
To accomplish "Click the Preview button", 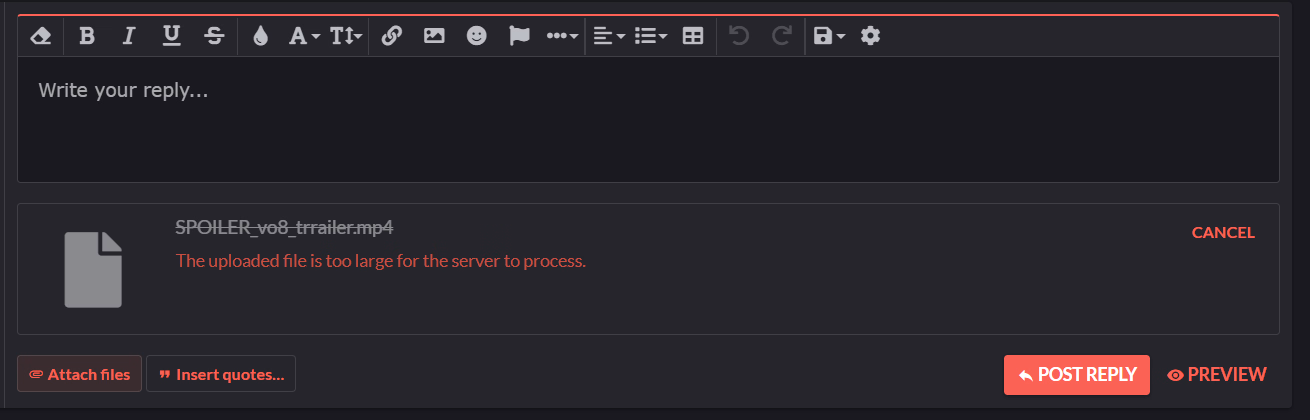I will click(x=1217, y=374).
